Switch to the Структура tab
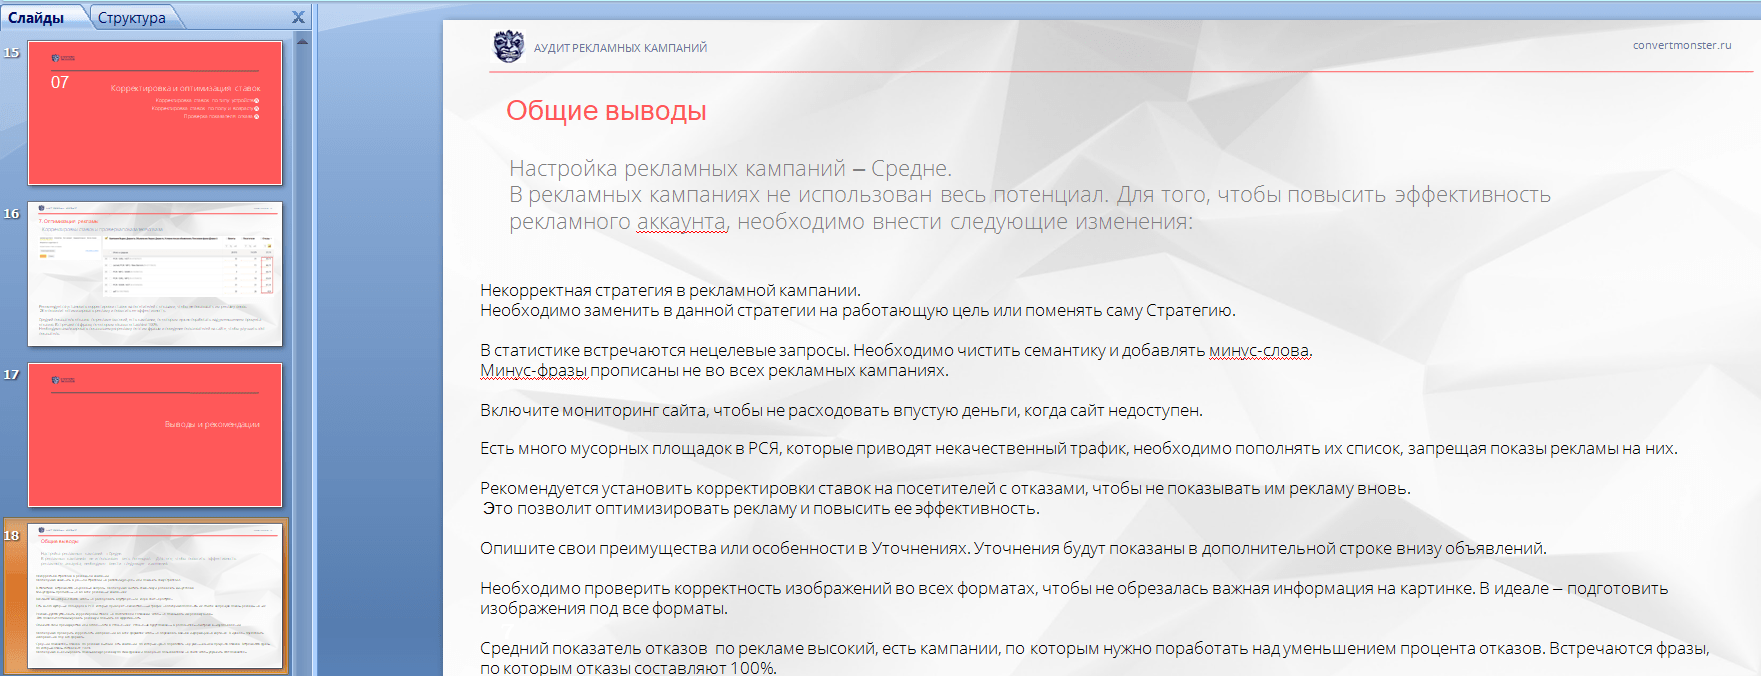This screenshot has height=676, width=1761. [132, 18]
